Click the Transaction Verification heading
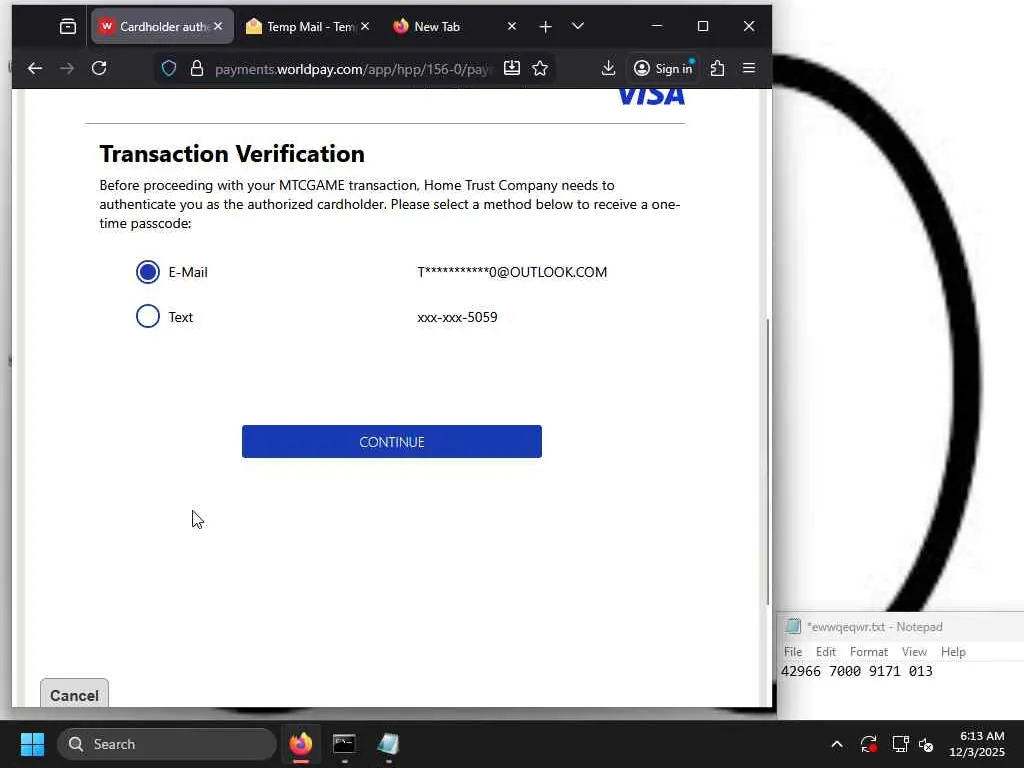 tap(232, 154)
